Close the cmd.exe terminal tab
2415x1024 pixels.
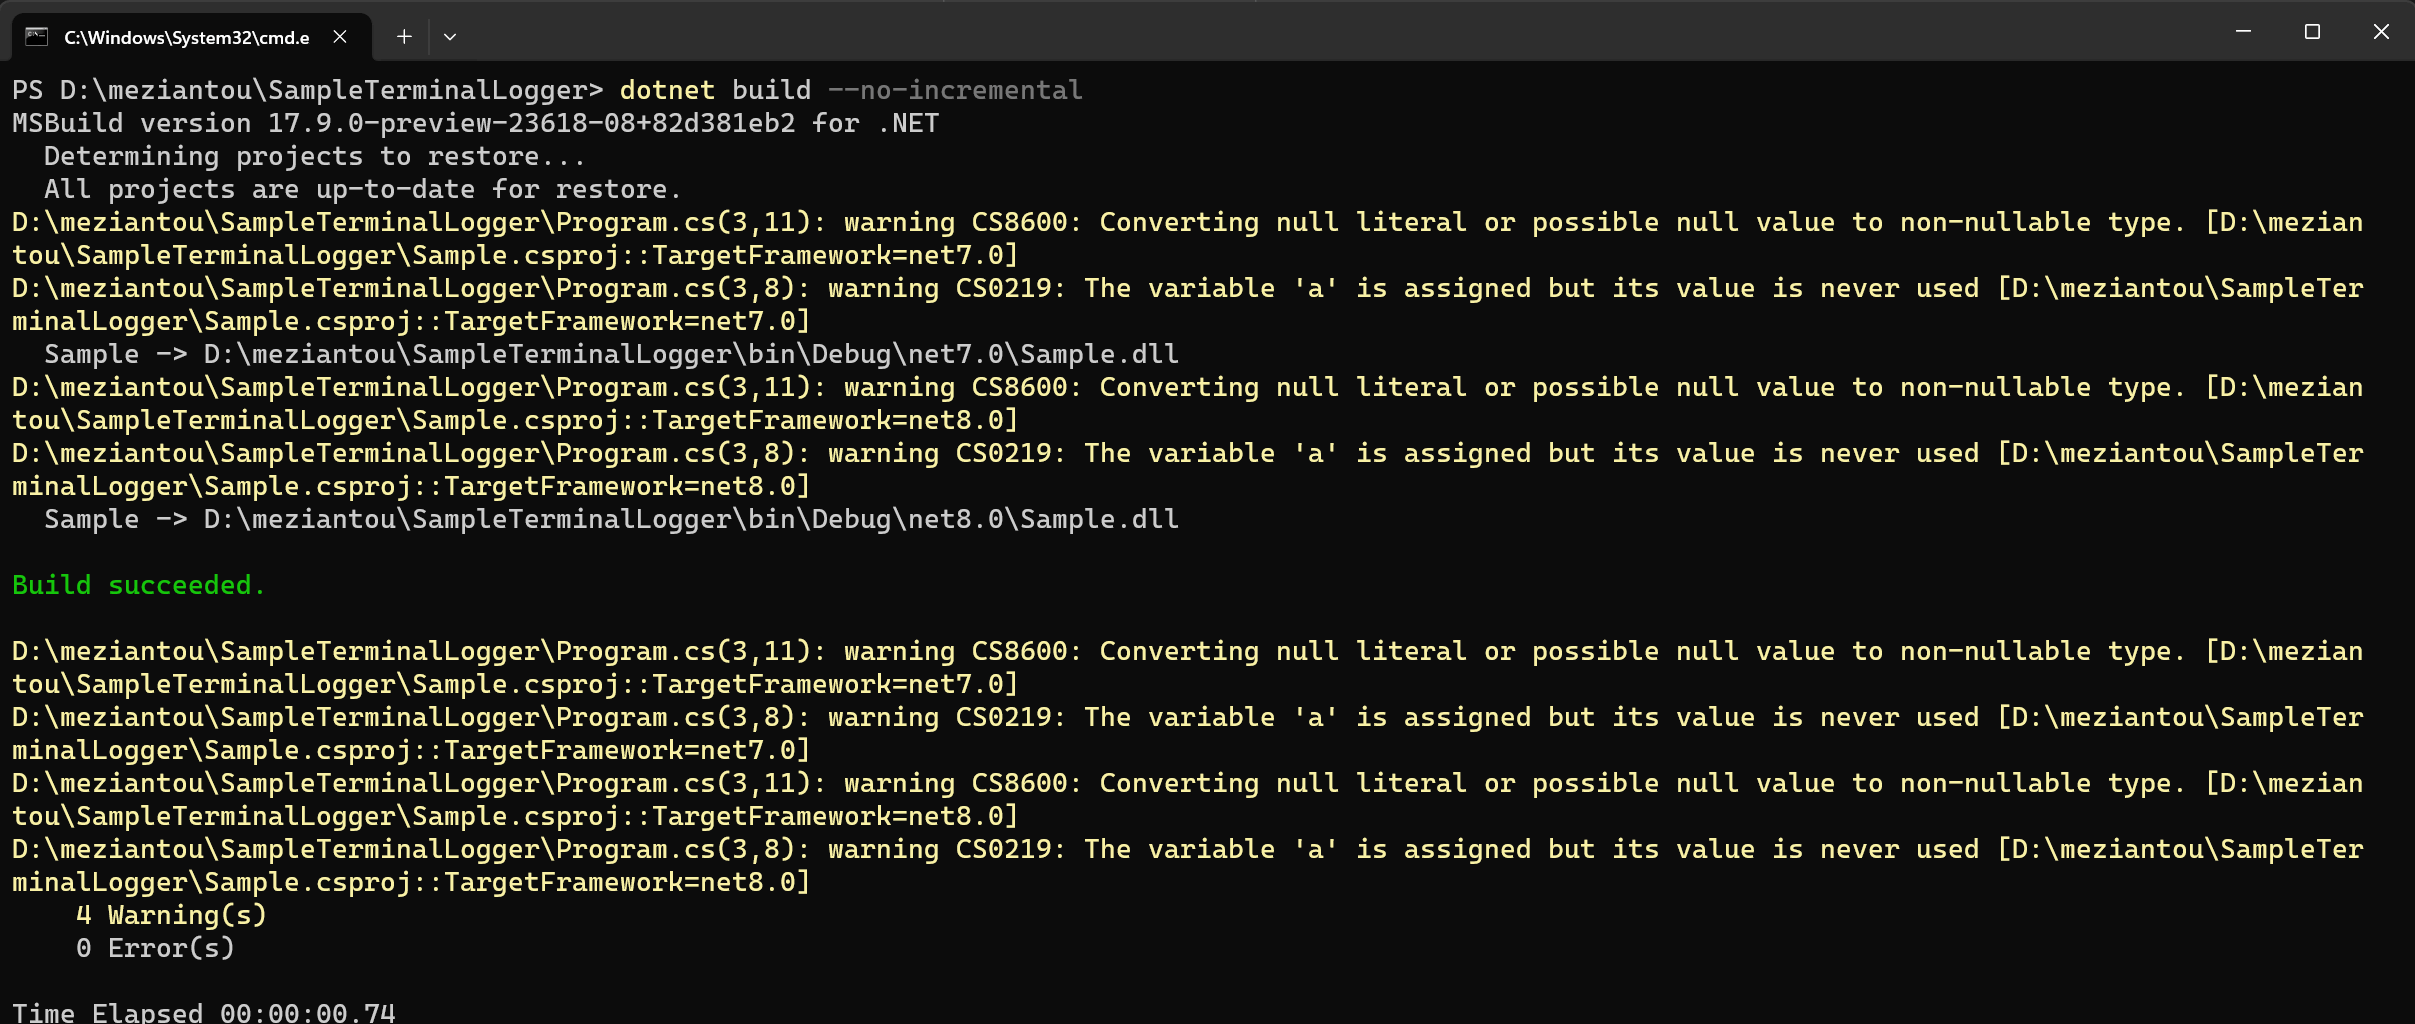click(x=340, y=37)
